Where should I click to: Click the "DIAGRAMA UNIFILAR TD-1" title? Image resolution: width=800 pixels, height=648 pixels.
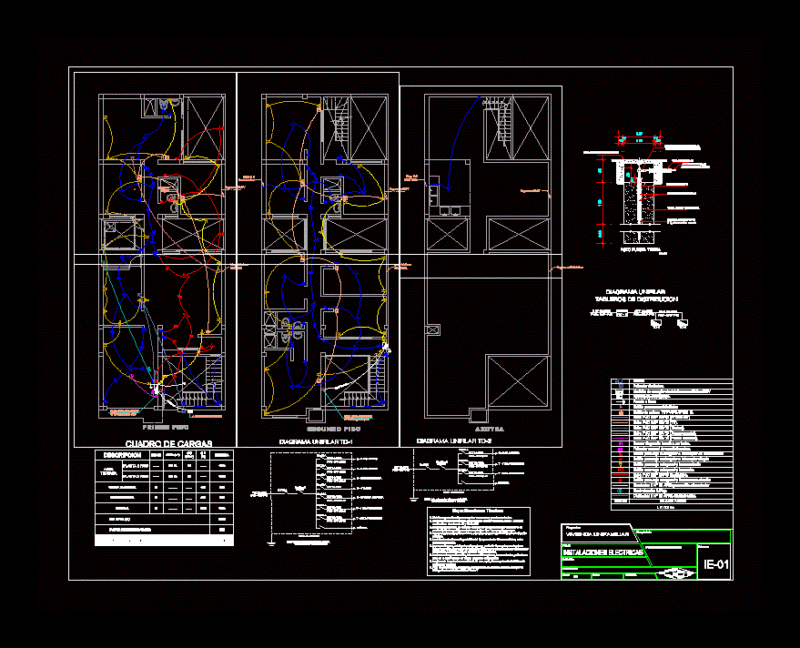[316, 441]
